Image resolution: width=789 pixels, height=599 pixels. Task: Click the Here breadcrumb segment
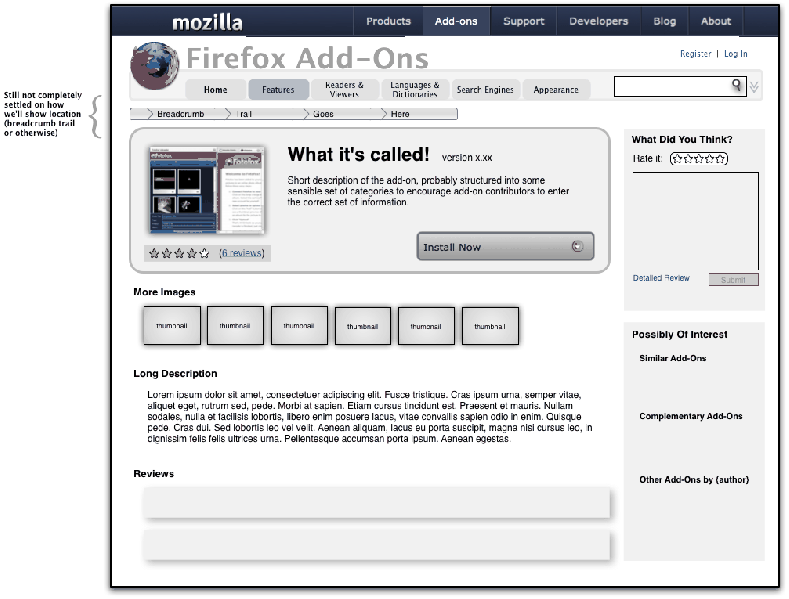(x=400, y=114)
